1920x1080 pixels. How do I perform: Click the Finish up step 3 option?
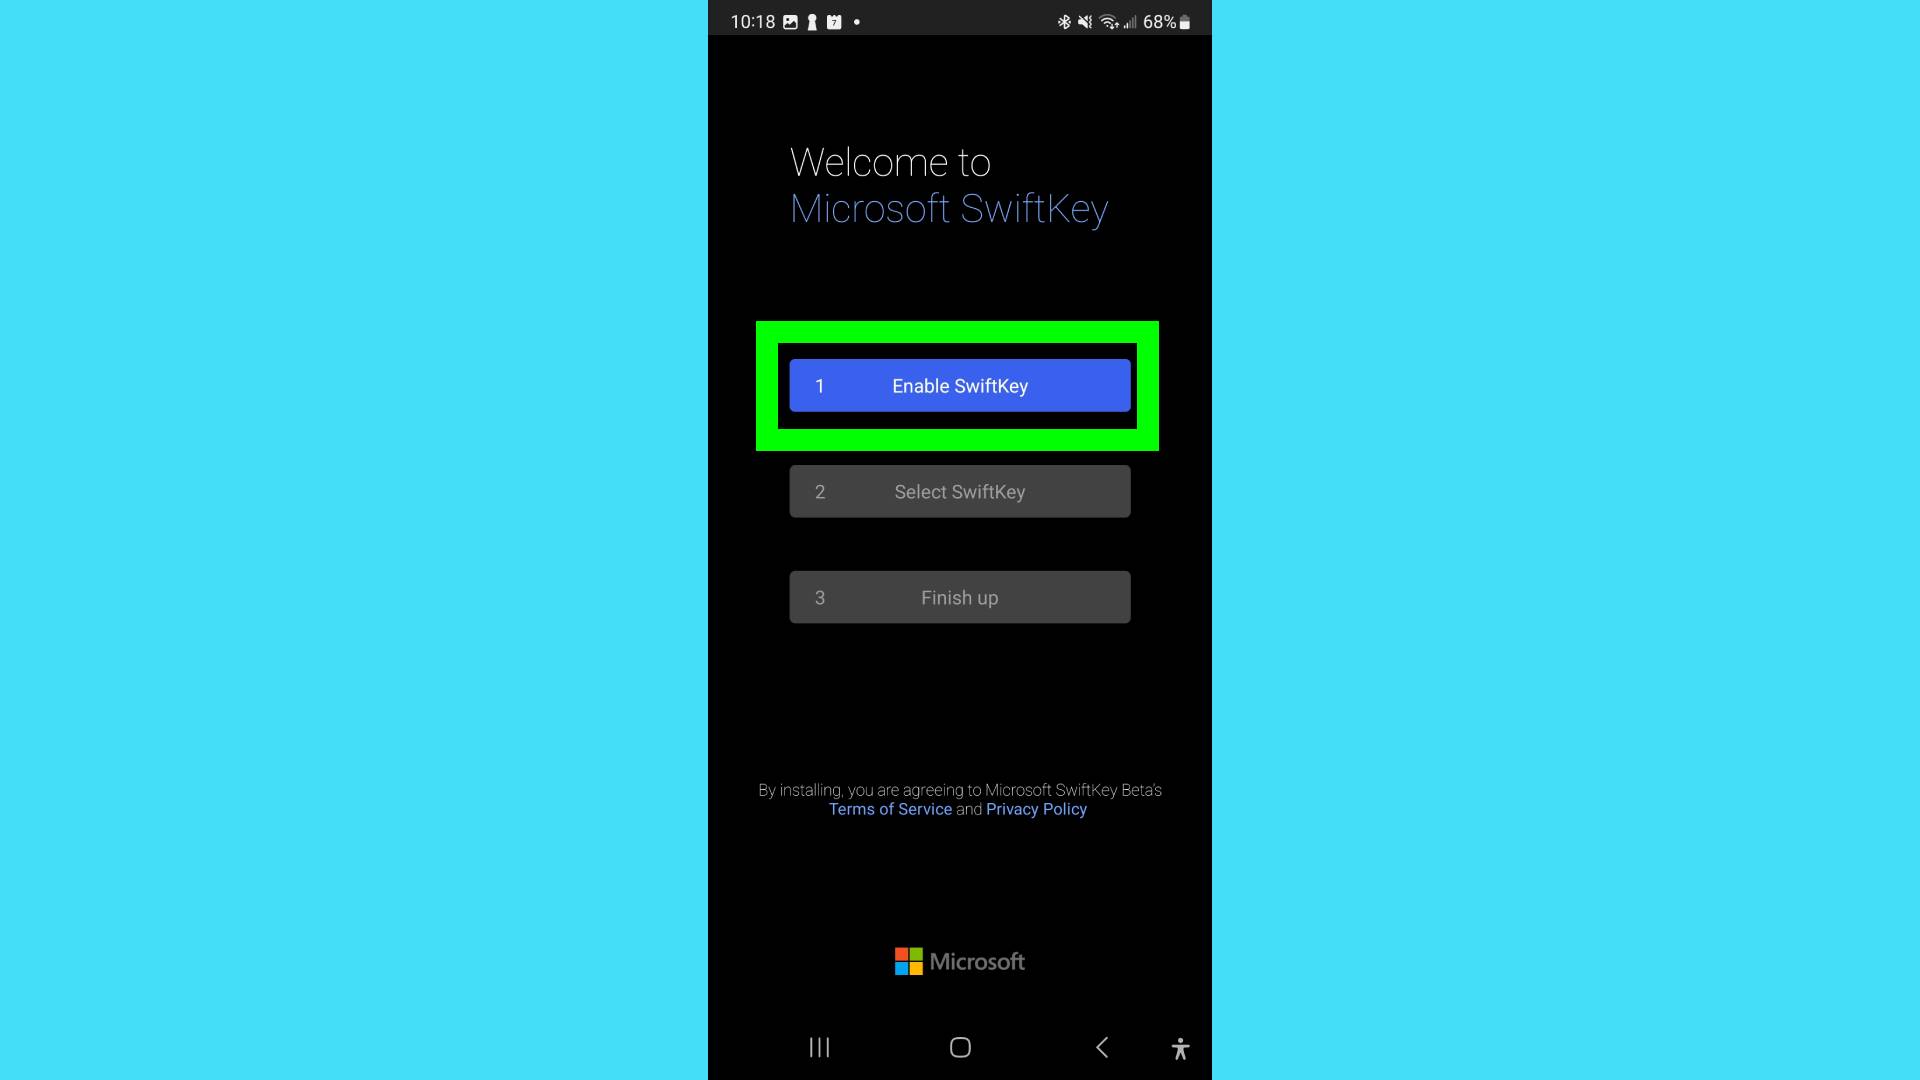(960, 597)
